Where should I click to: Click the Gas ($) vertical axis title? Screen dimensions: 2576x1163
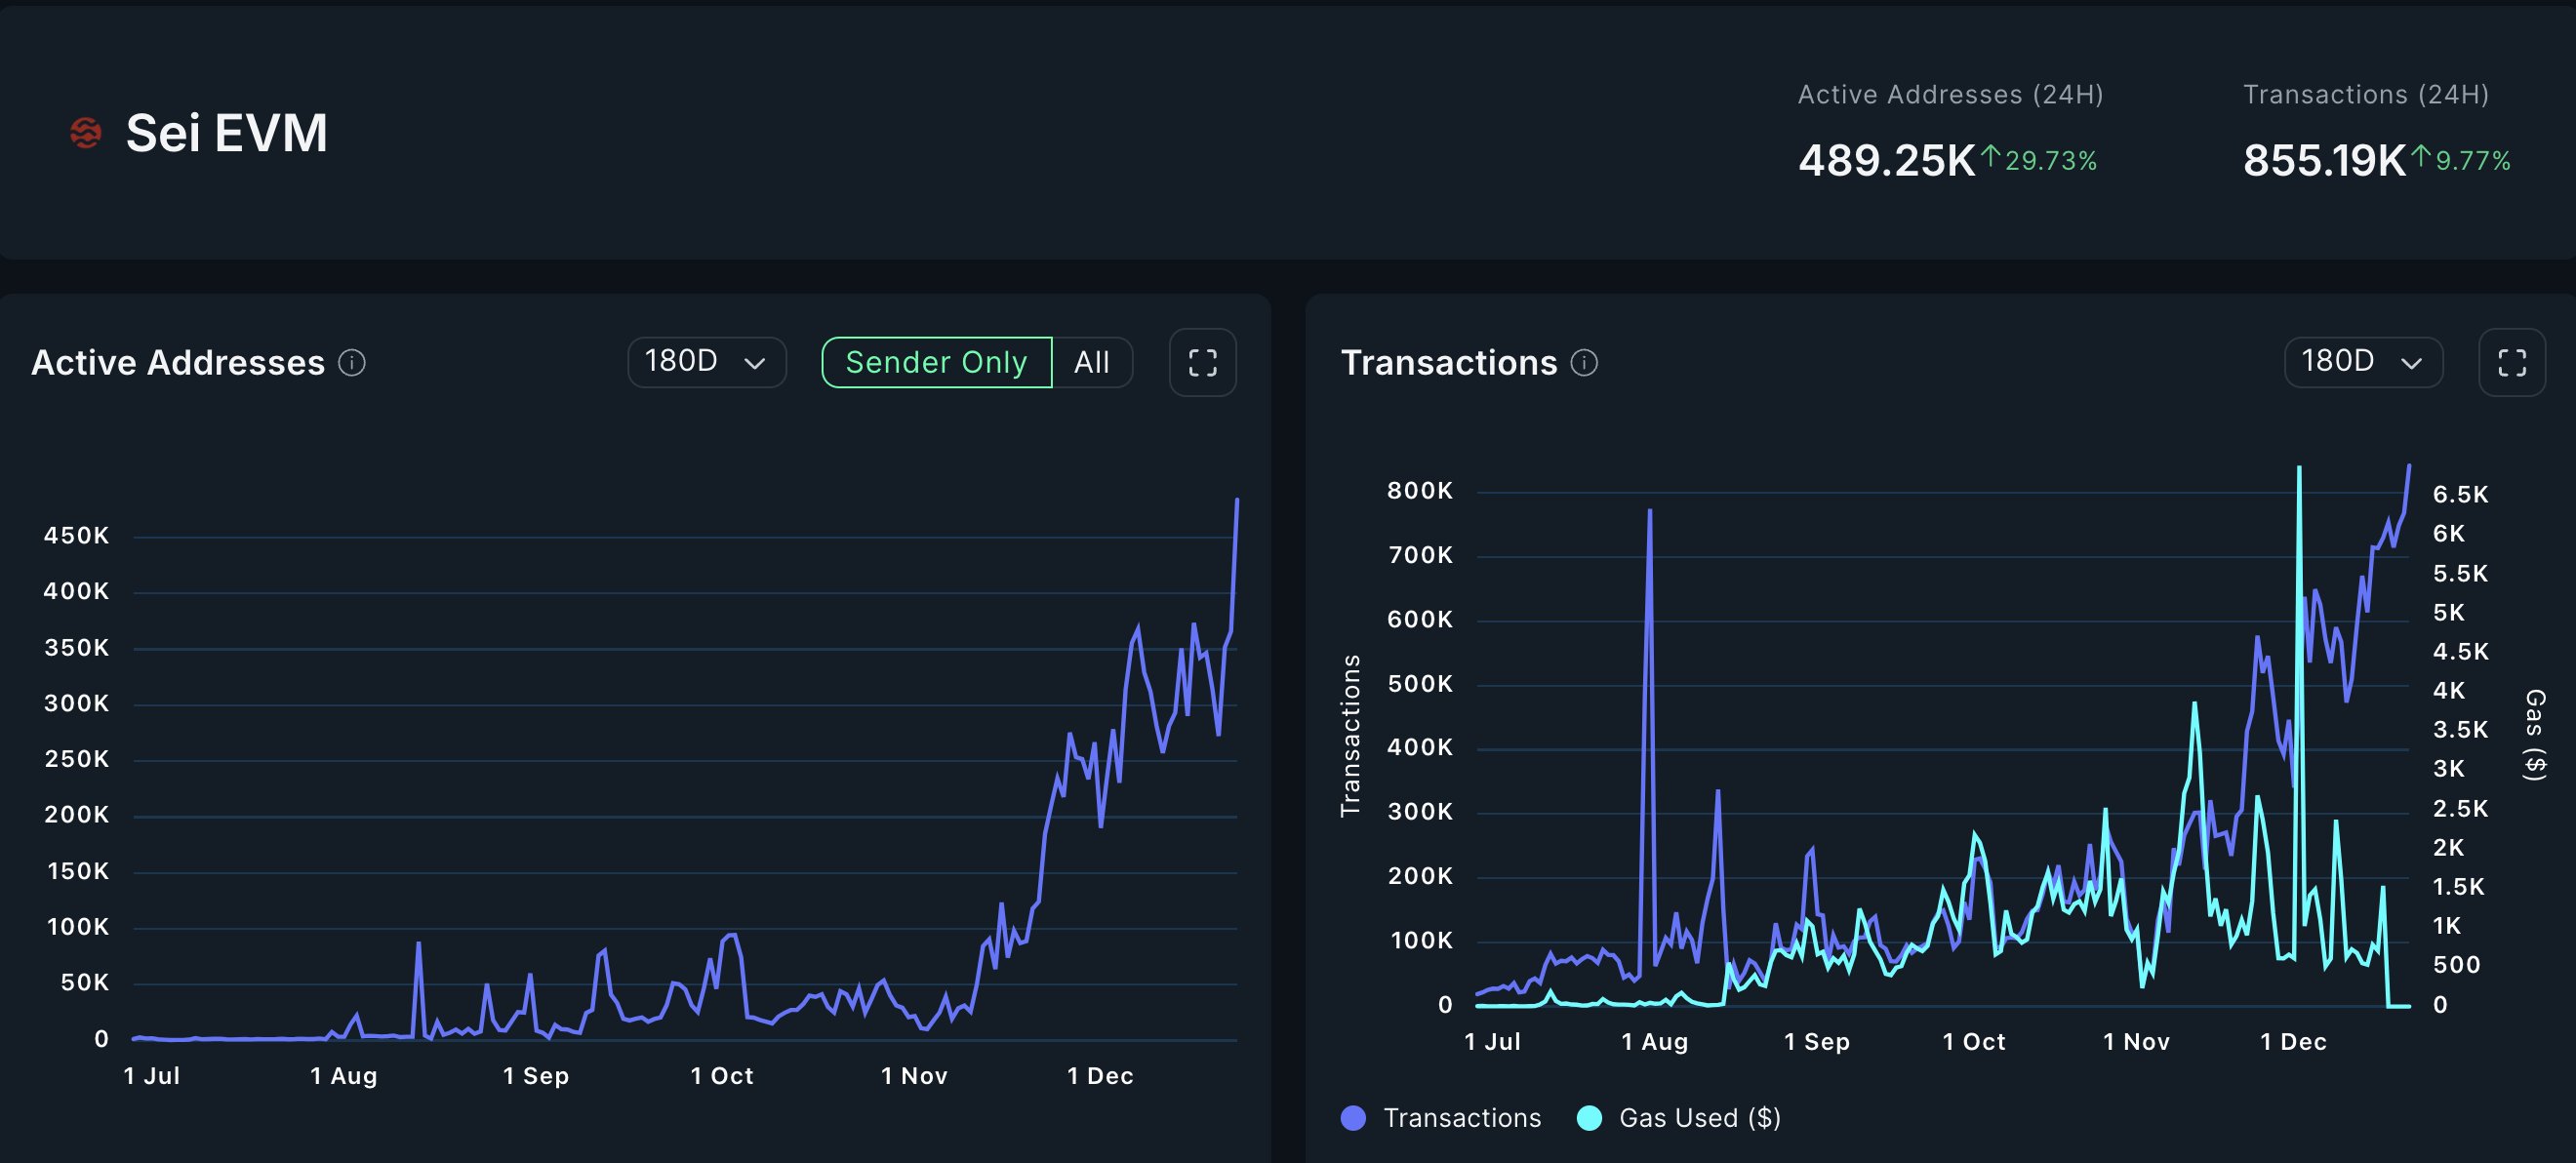pos(2534,734)
